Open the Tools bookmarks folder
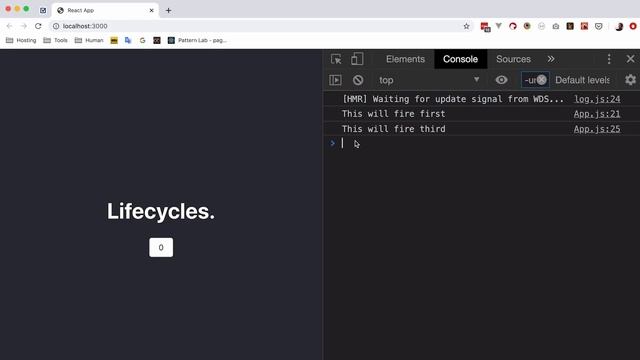Screen dimensions: 640x360 55,40
